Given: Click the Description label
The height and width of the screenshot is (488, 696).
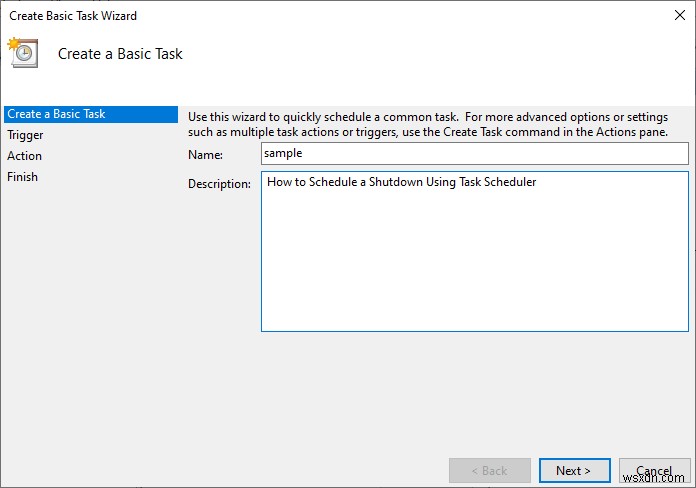Looking at the screenshot, I should pos(219,184).
